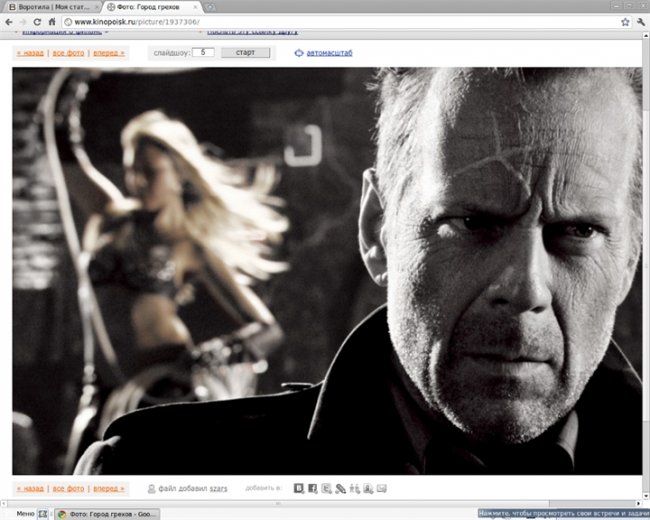Click the automatic scale magnifier icon

click(x=298, y=53)
